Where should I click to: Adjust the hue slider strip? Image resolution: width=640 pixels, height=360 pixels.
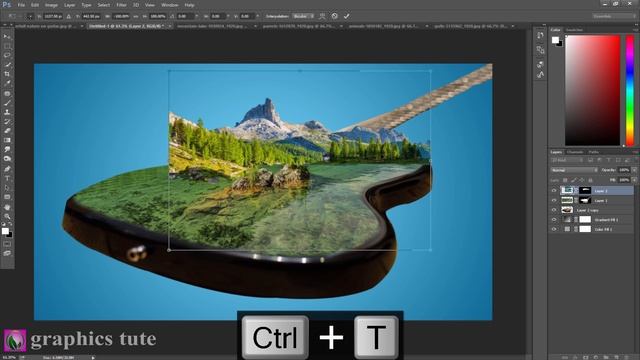point(630,90)
